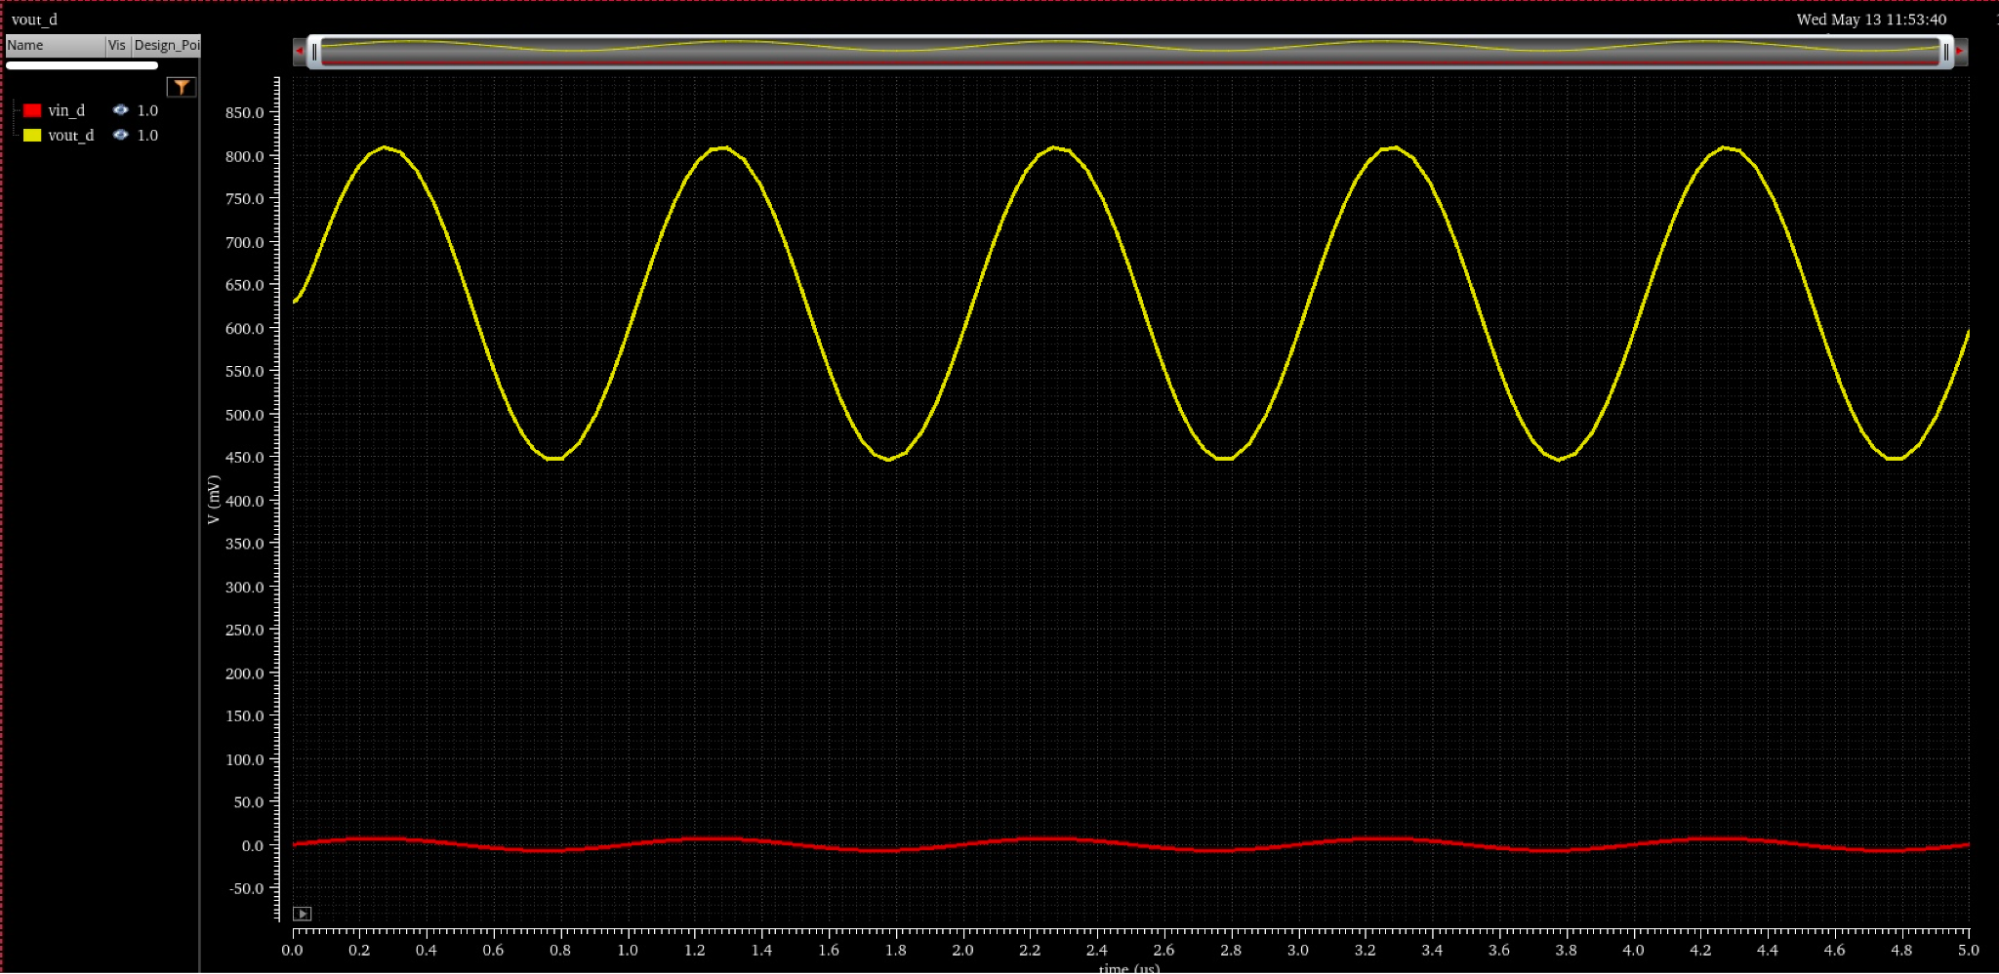This screenshot has width=1999, height=974.
Task: Click the 5.0 x-axis tick label
Action: pos(1969,950)
